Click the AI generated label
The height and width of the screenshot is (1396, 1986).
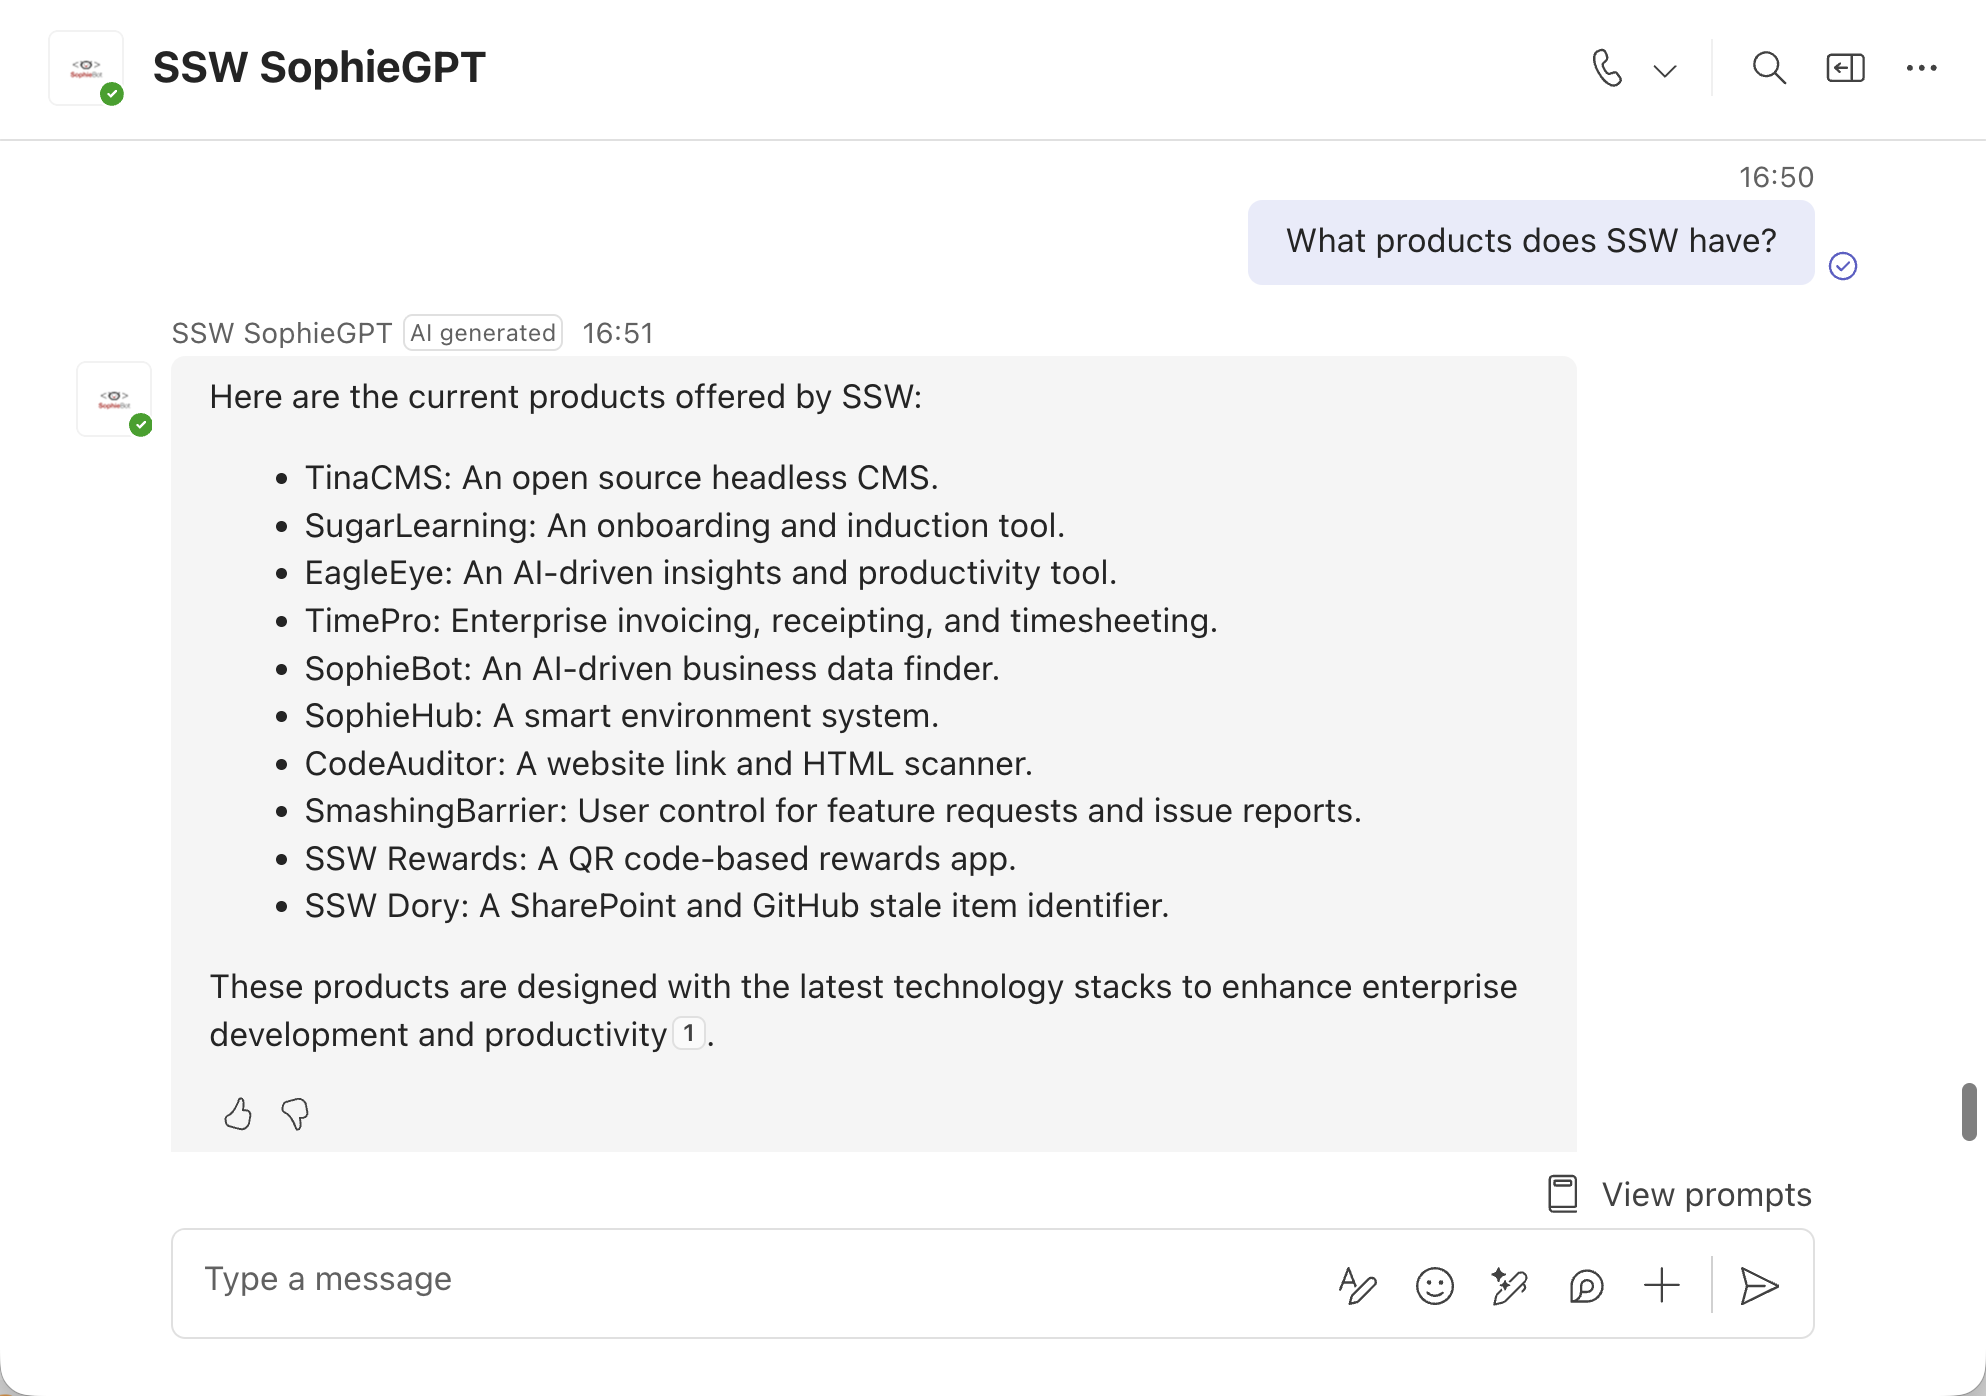[x=483, y=333]
